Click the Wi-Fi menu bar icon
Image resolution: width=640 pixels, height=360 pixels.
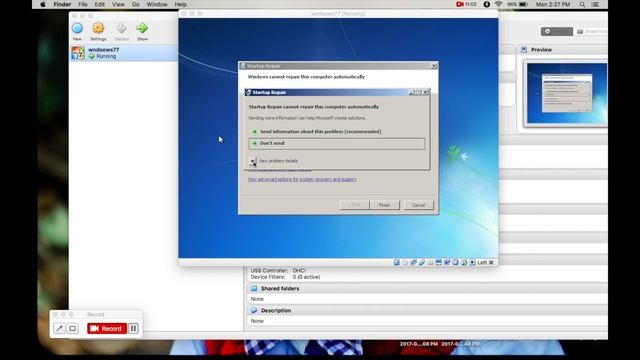click(x=498, y=4)
